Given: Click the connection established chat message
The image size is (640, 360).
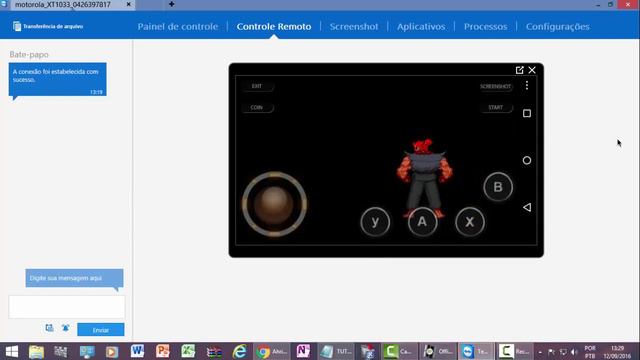Looking at the screenshot, I should tap(58, 79).
